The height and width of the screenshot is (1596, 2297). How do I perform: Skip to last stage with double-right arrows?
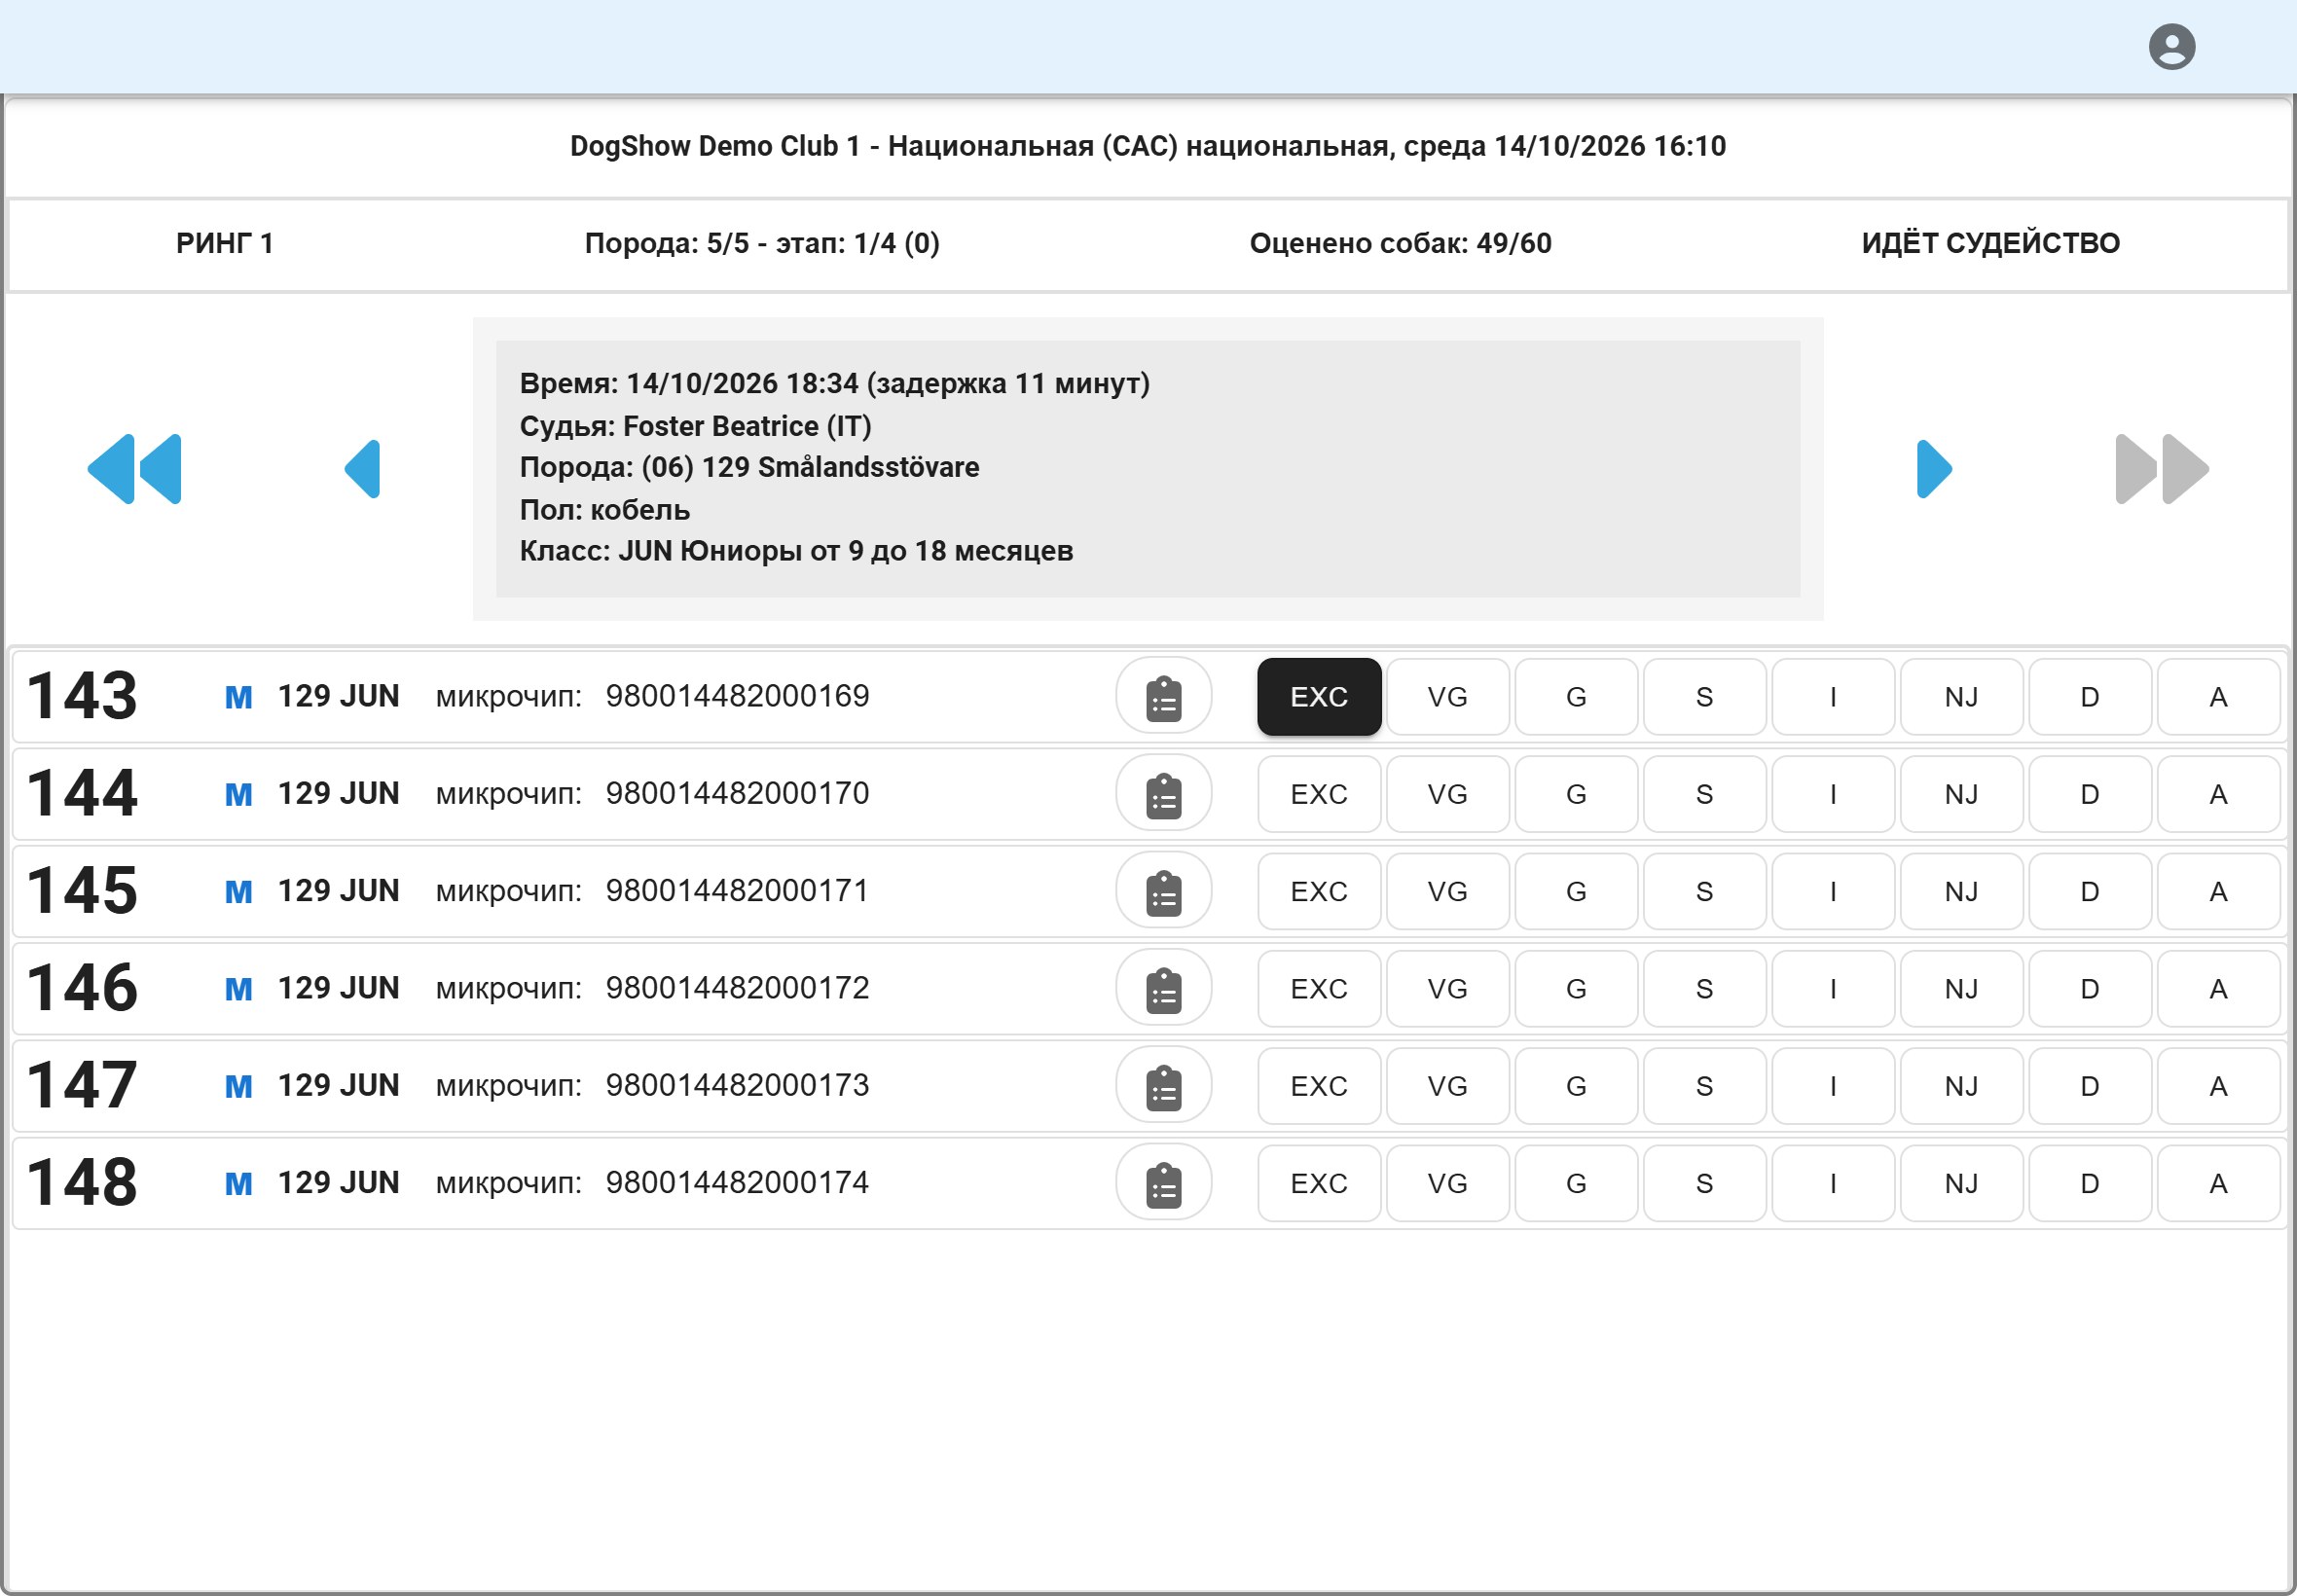coord(2161,469)
